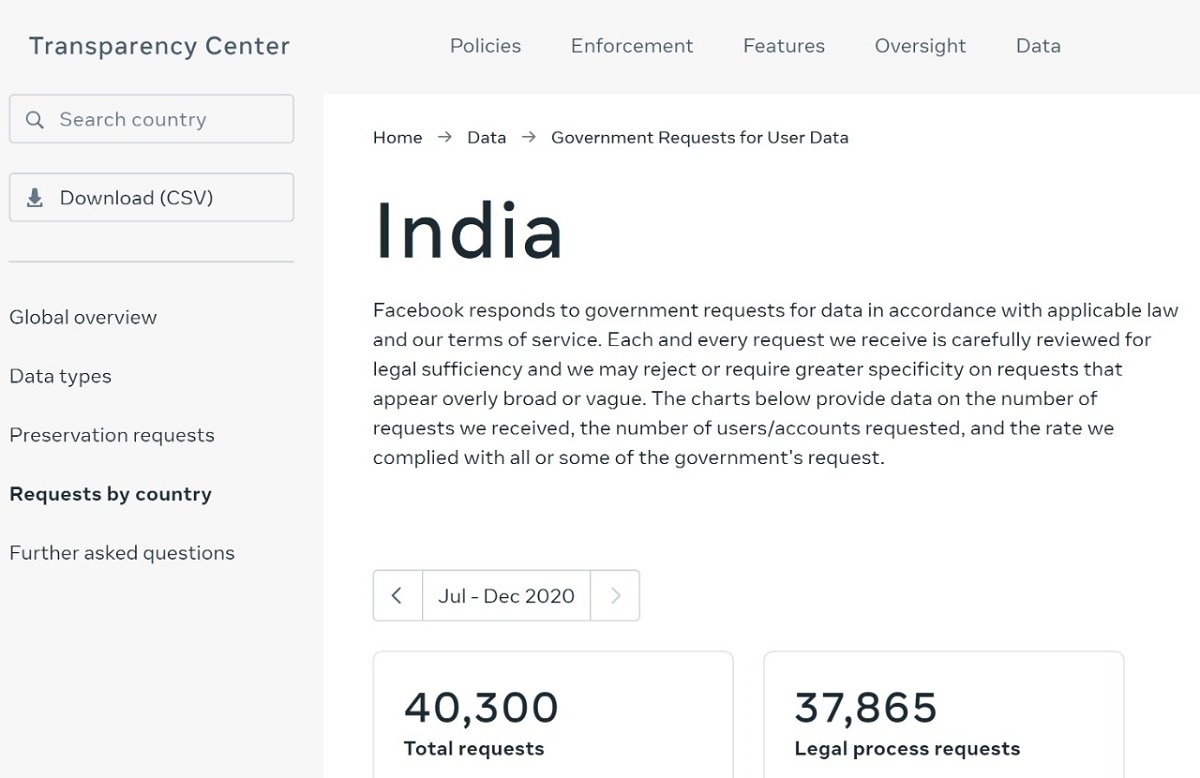Image resolution: width=1200 pixels, height=778 pixels.
Task: Click Home in the breadcrumb
Action: tap(397, 138)
